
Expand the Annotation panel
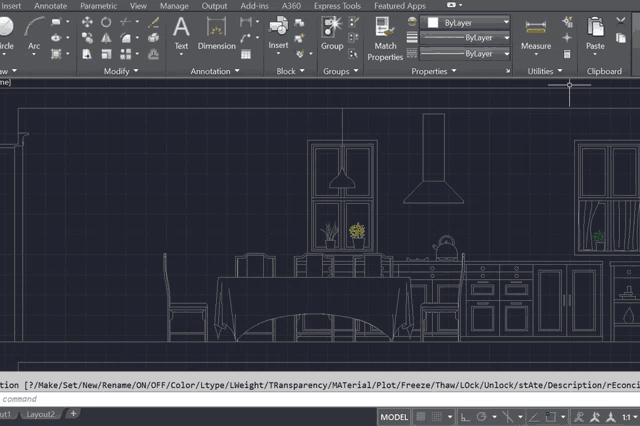click(215, 71)
